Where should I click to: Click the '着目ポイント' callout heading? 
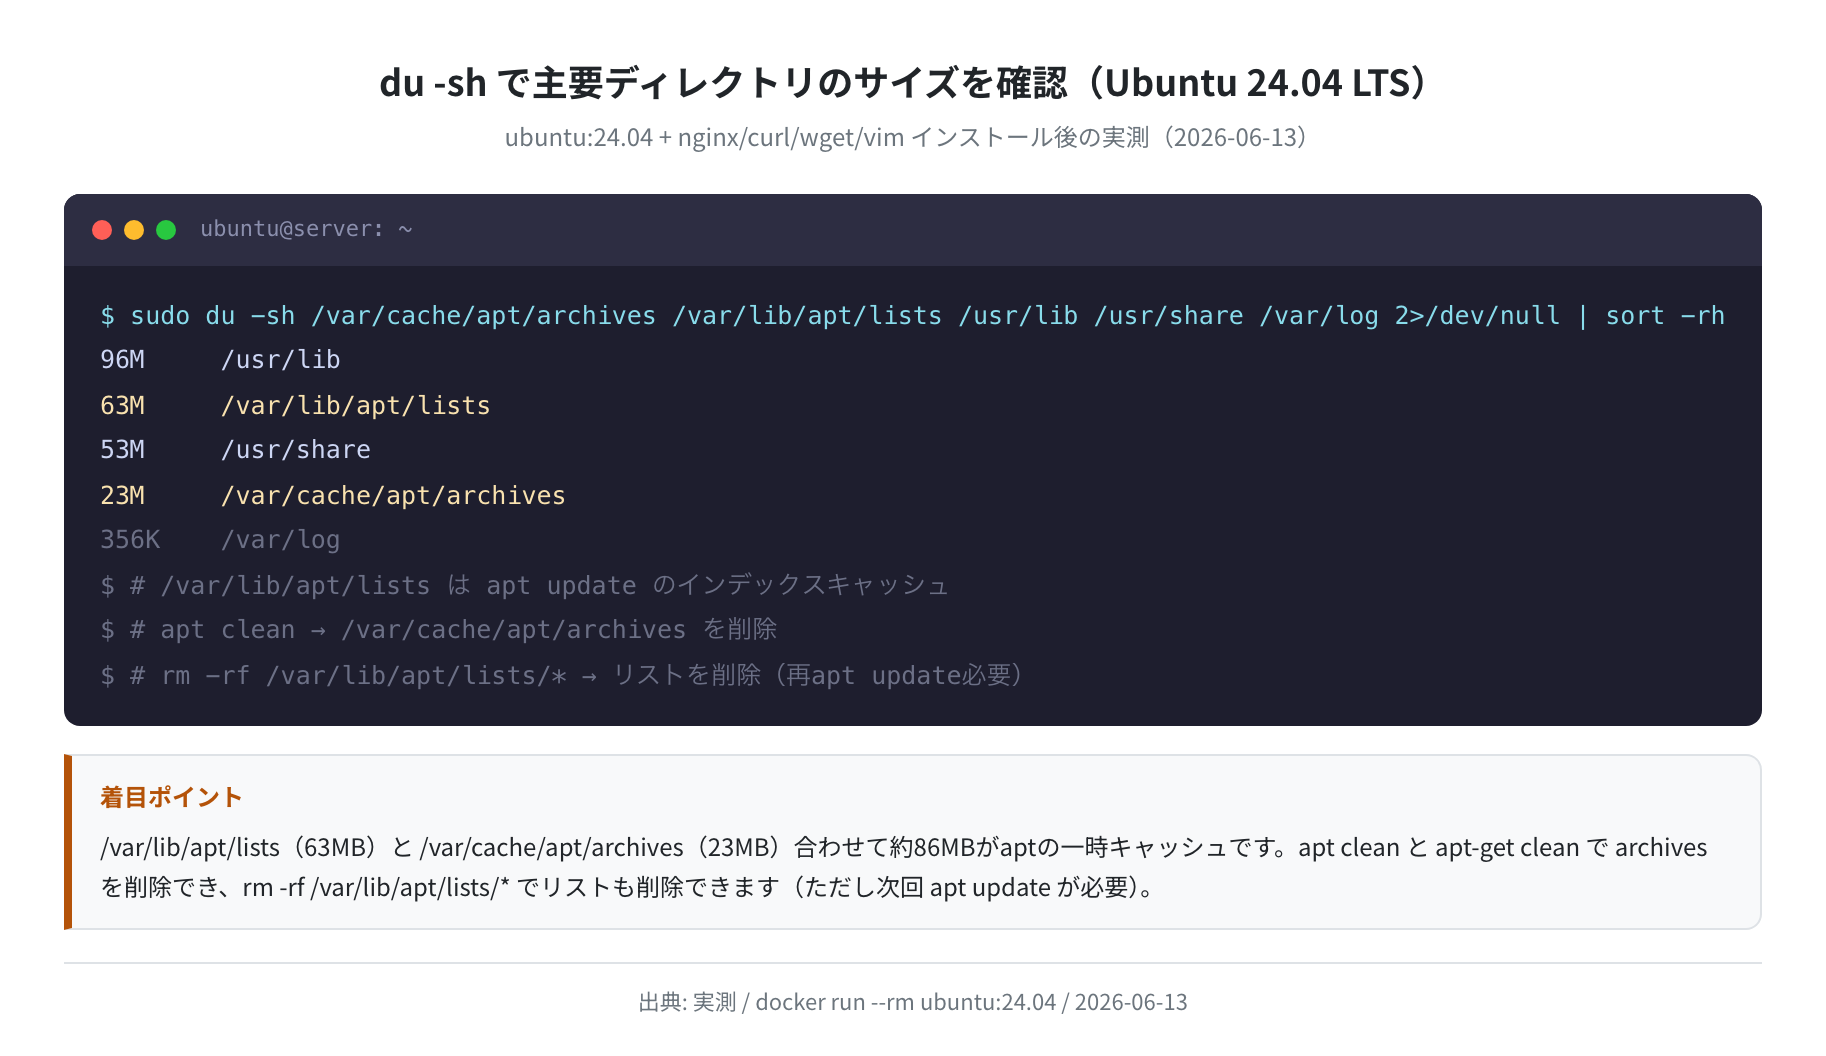click(x=171, y=797)
